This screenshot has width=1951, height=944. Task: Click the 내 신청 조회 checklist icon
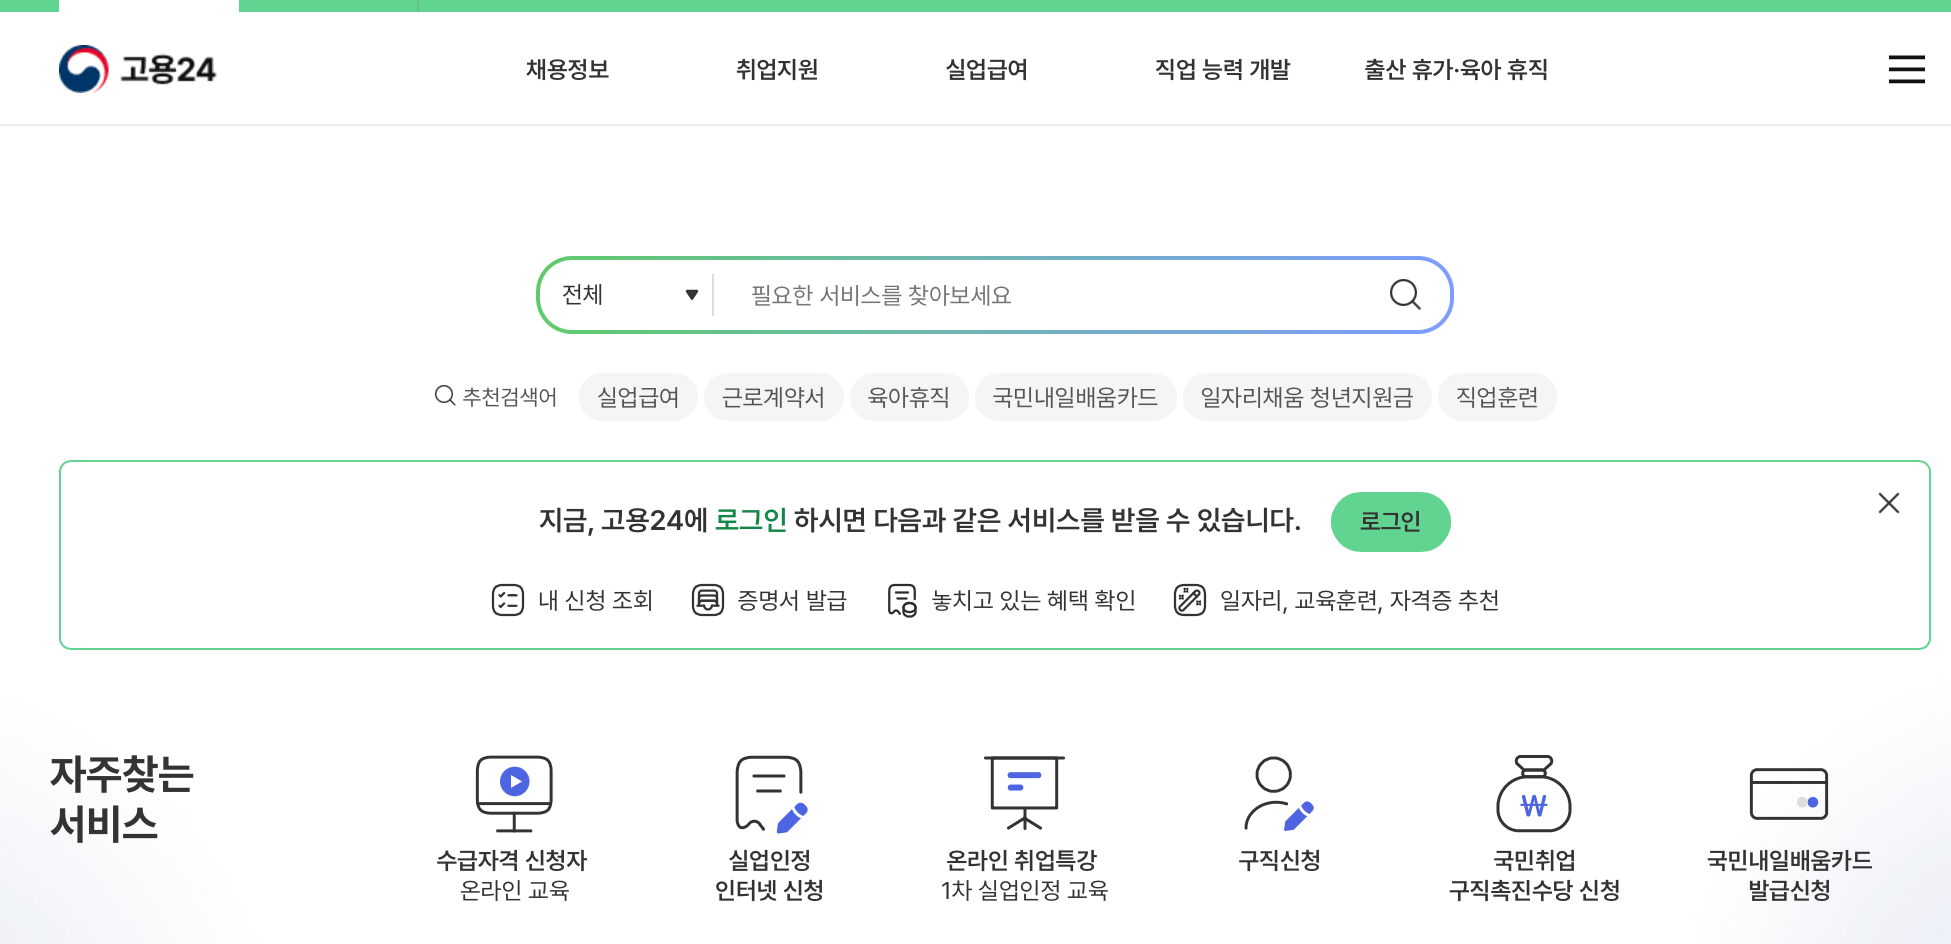tap(507, 600)
